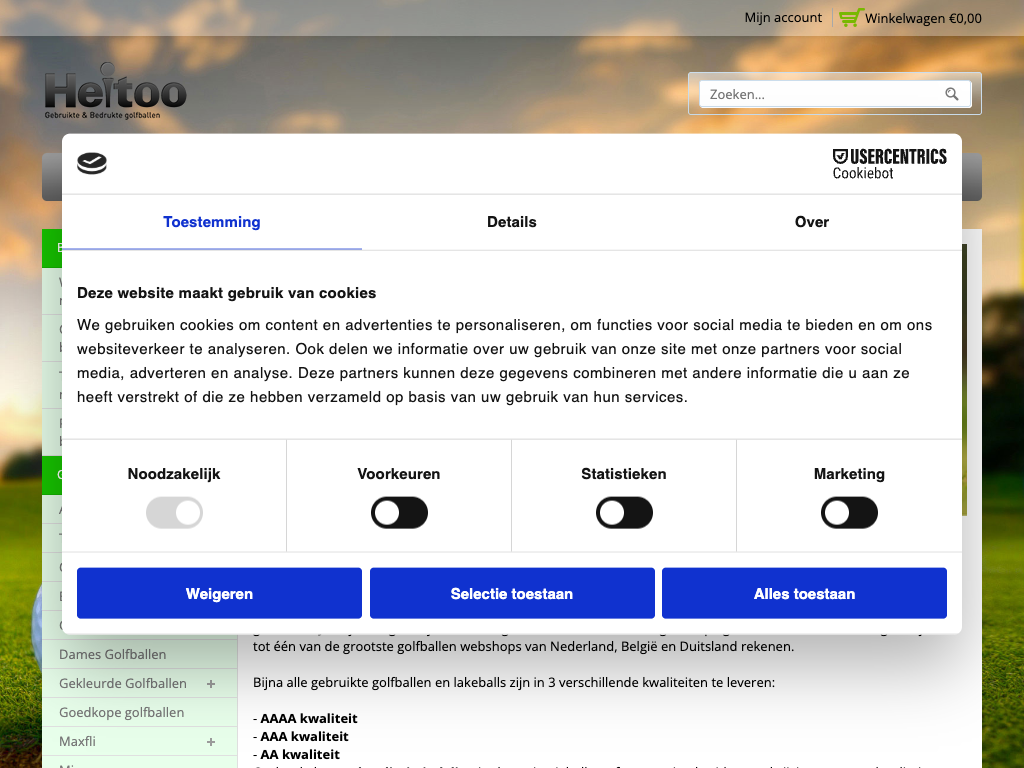Toggle the Voorkeuren cookie switch
This screenshot has height=768, width=1024.
pyautogui.click(x=399, y=513)
